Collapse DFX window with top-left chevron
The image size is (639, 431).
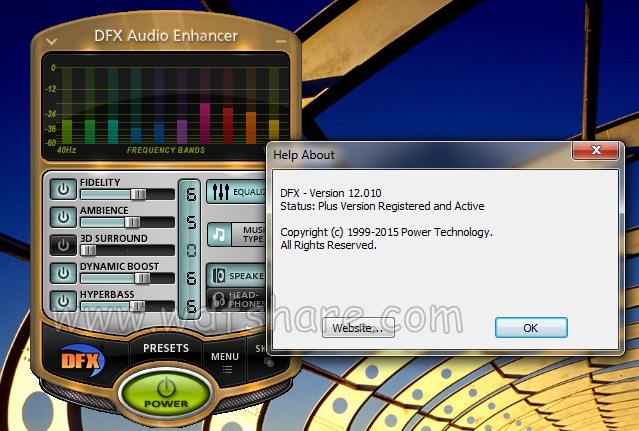[x=51, y=41]
